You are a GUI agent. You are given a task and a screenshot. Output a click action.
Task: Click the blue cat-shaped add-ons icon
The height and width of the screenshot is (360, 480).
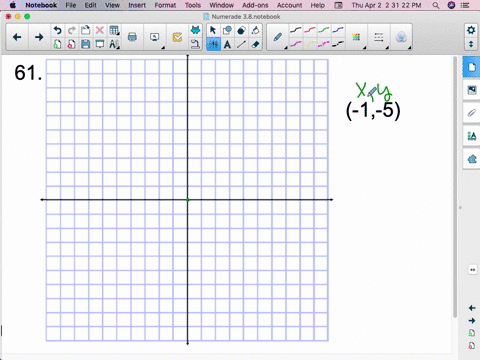pos(195,30)
